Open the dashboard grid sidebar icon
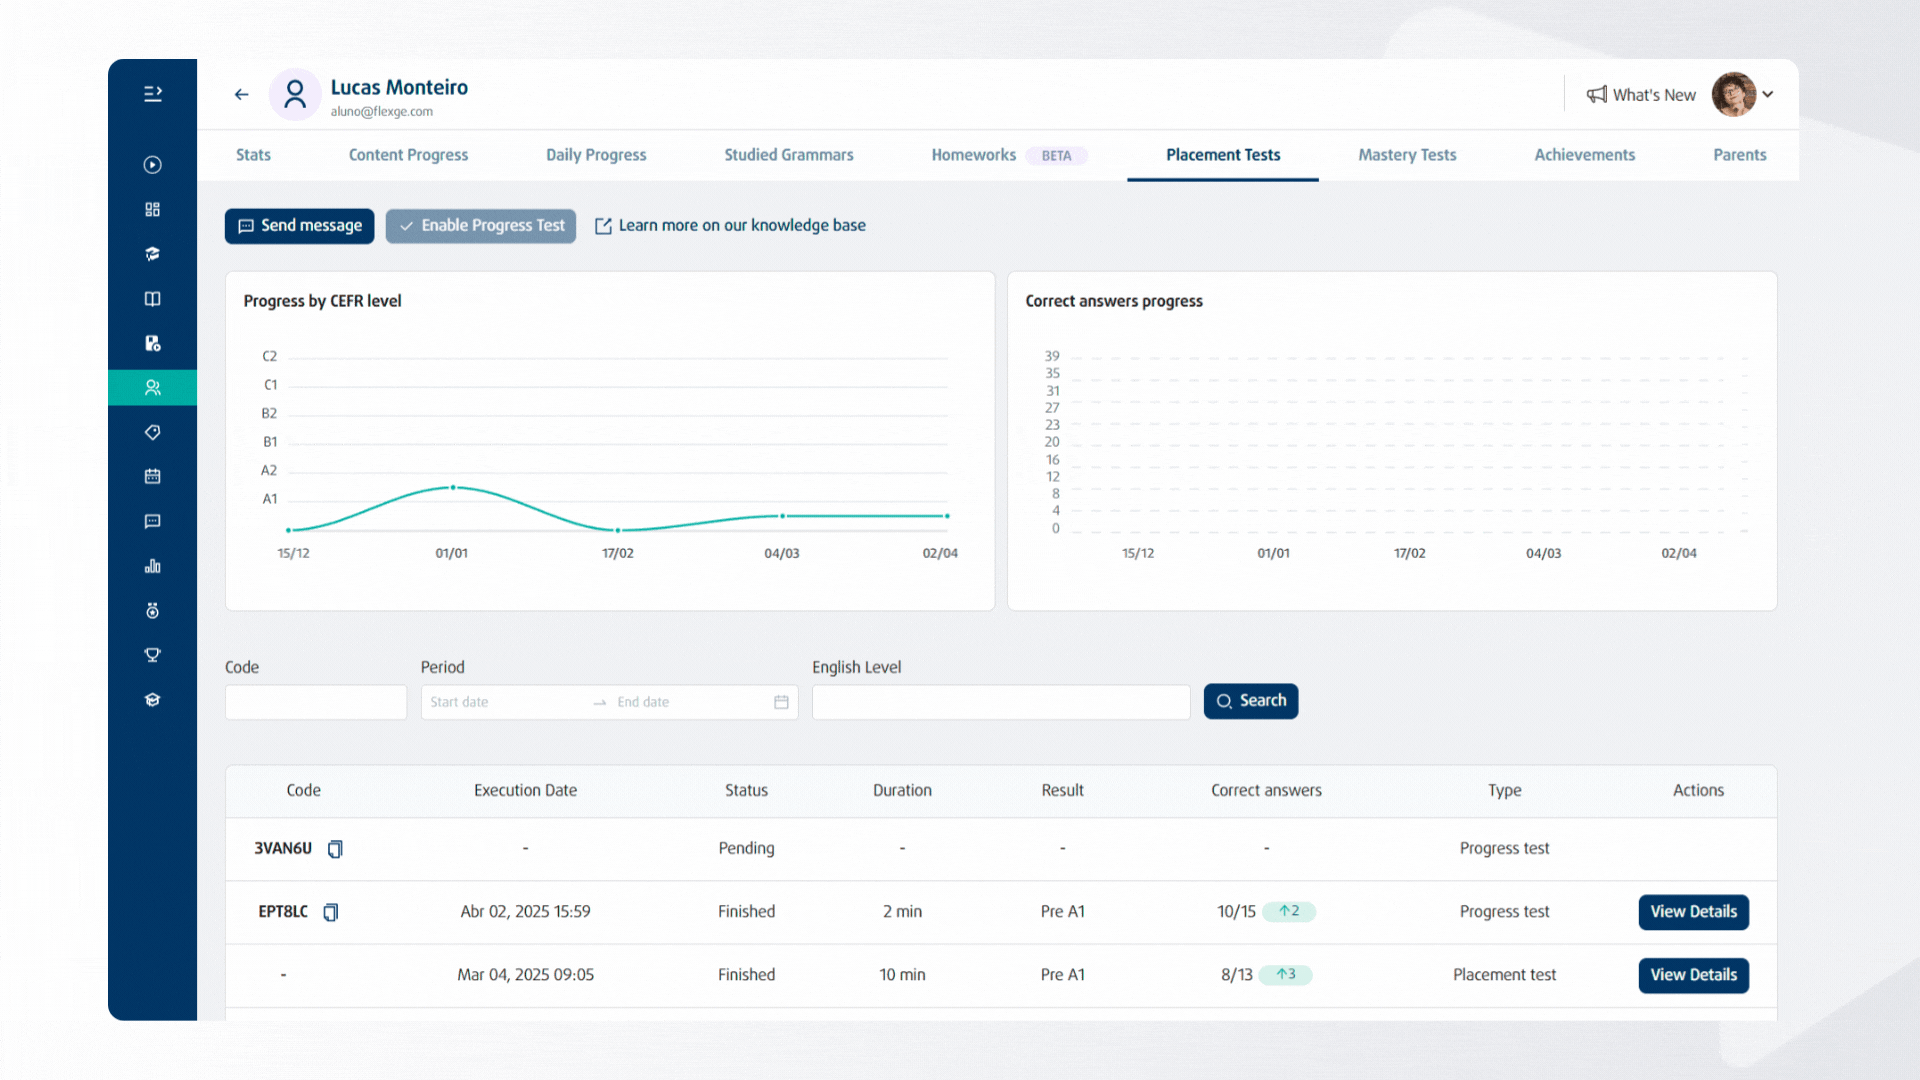The width and height of the screenshot is (1920, 1080). pyautogui.click(x=153, y=209)
